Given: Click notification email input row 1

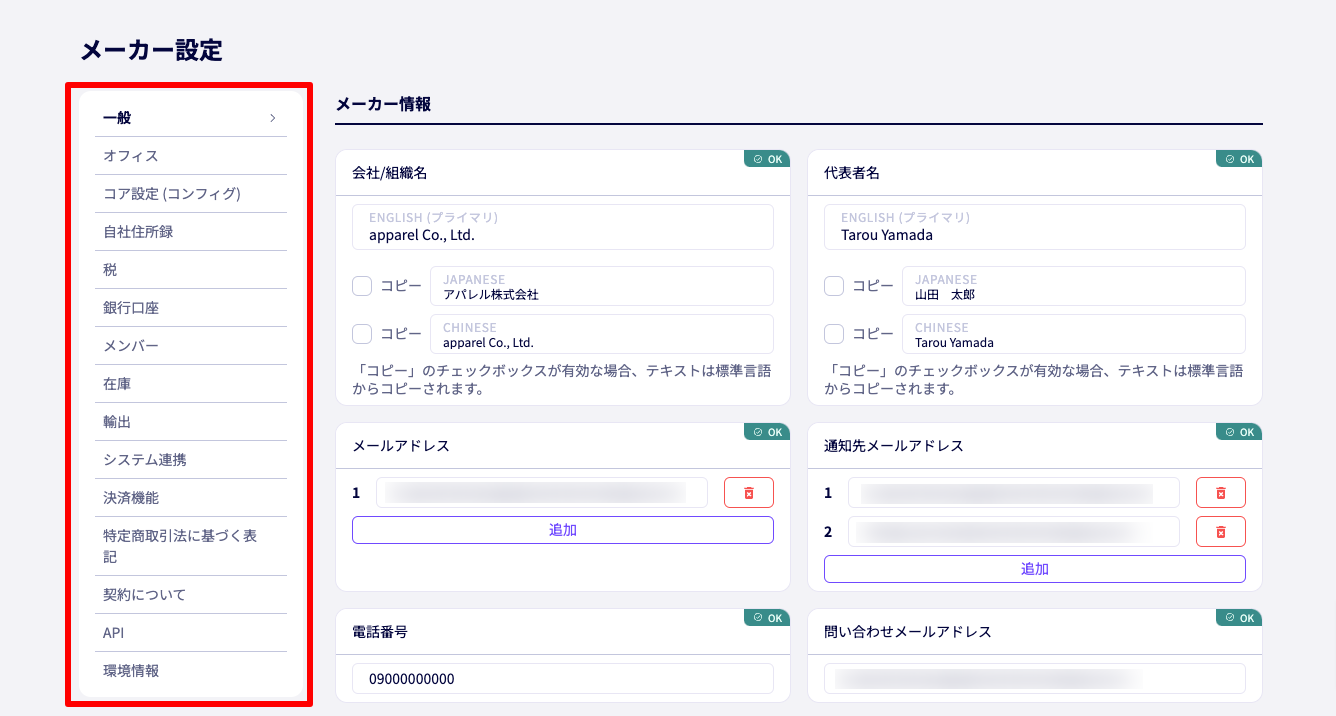Looking at the screenshot, I should (x=1014, y=493).
